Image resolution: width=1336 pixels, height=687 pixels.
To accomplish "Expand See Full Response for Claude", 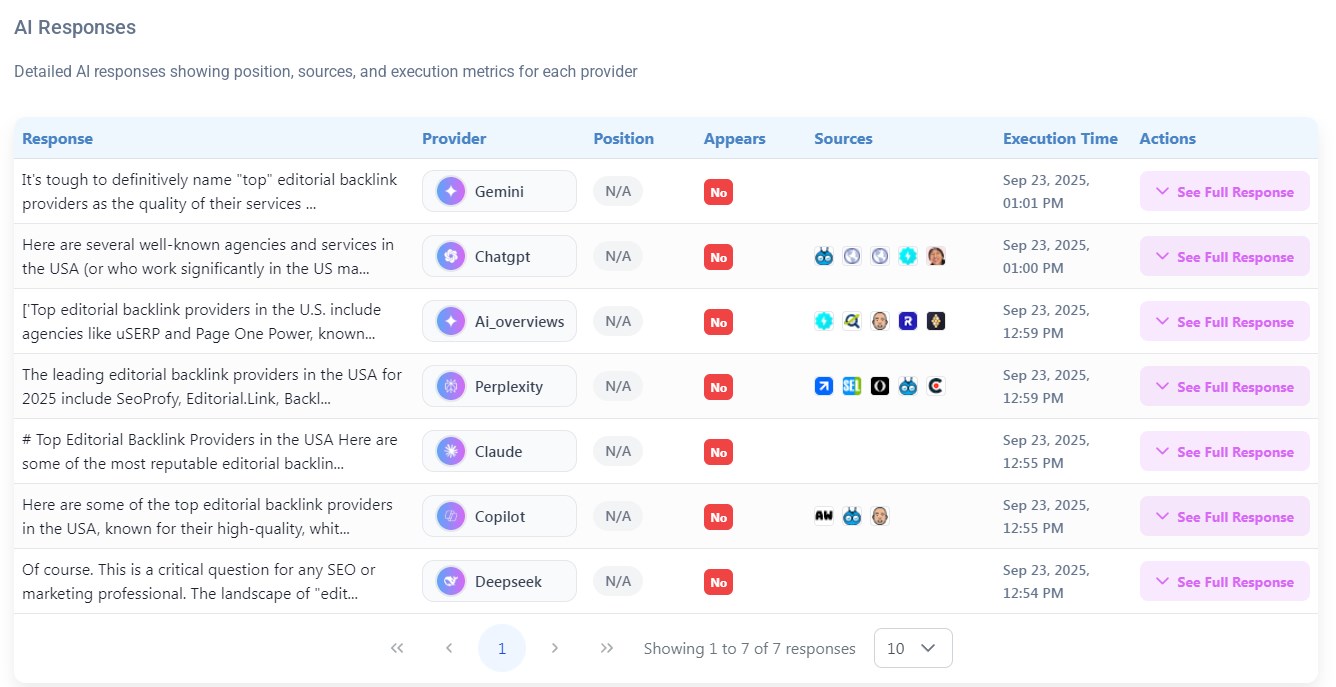I will pyautogui.click(x=1225, y=451).
